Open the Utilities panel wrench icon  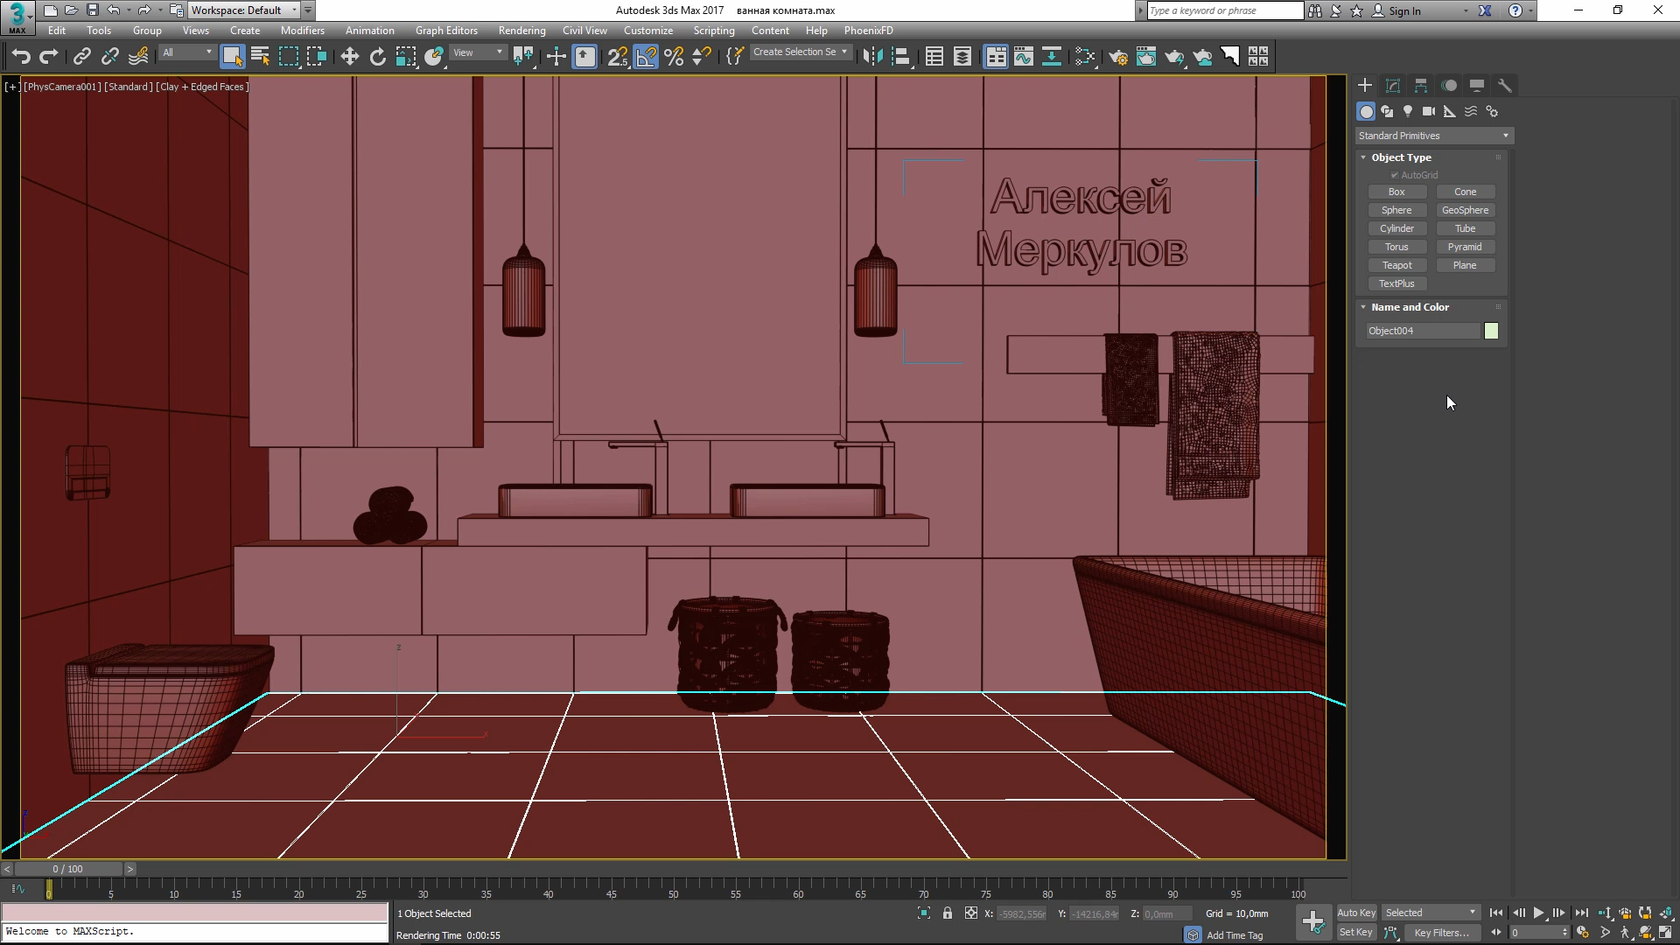1505,86
